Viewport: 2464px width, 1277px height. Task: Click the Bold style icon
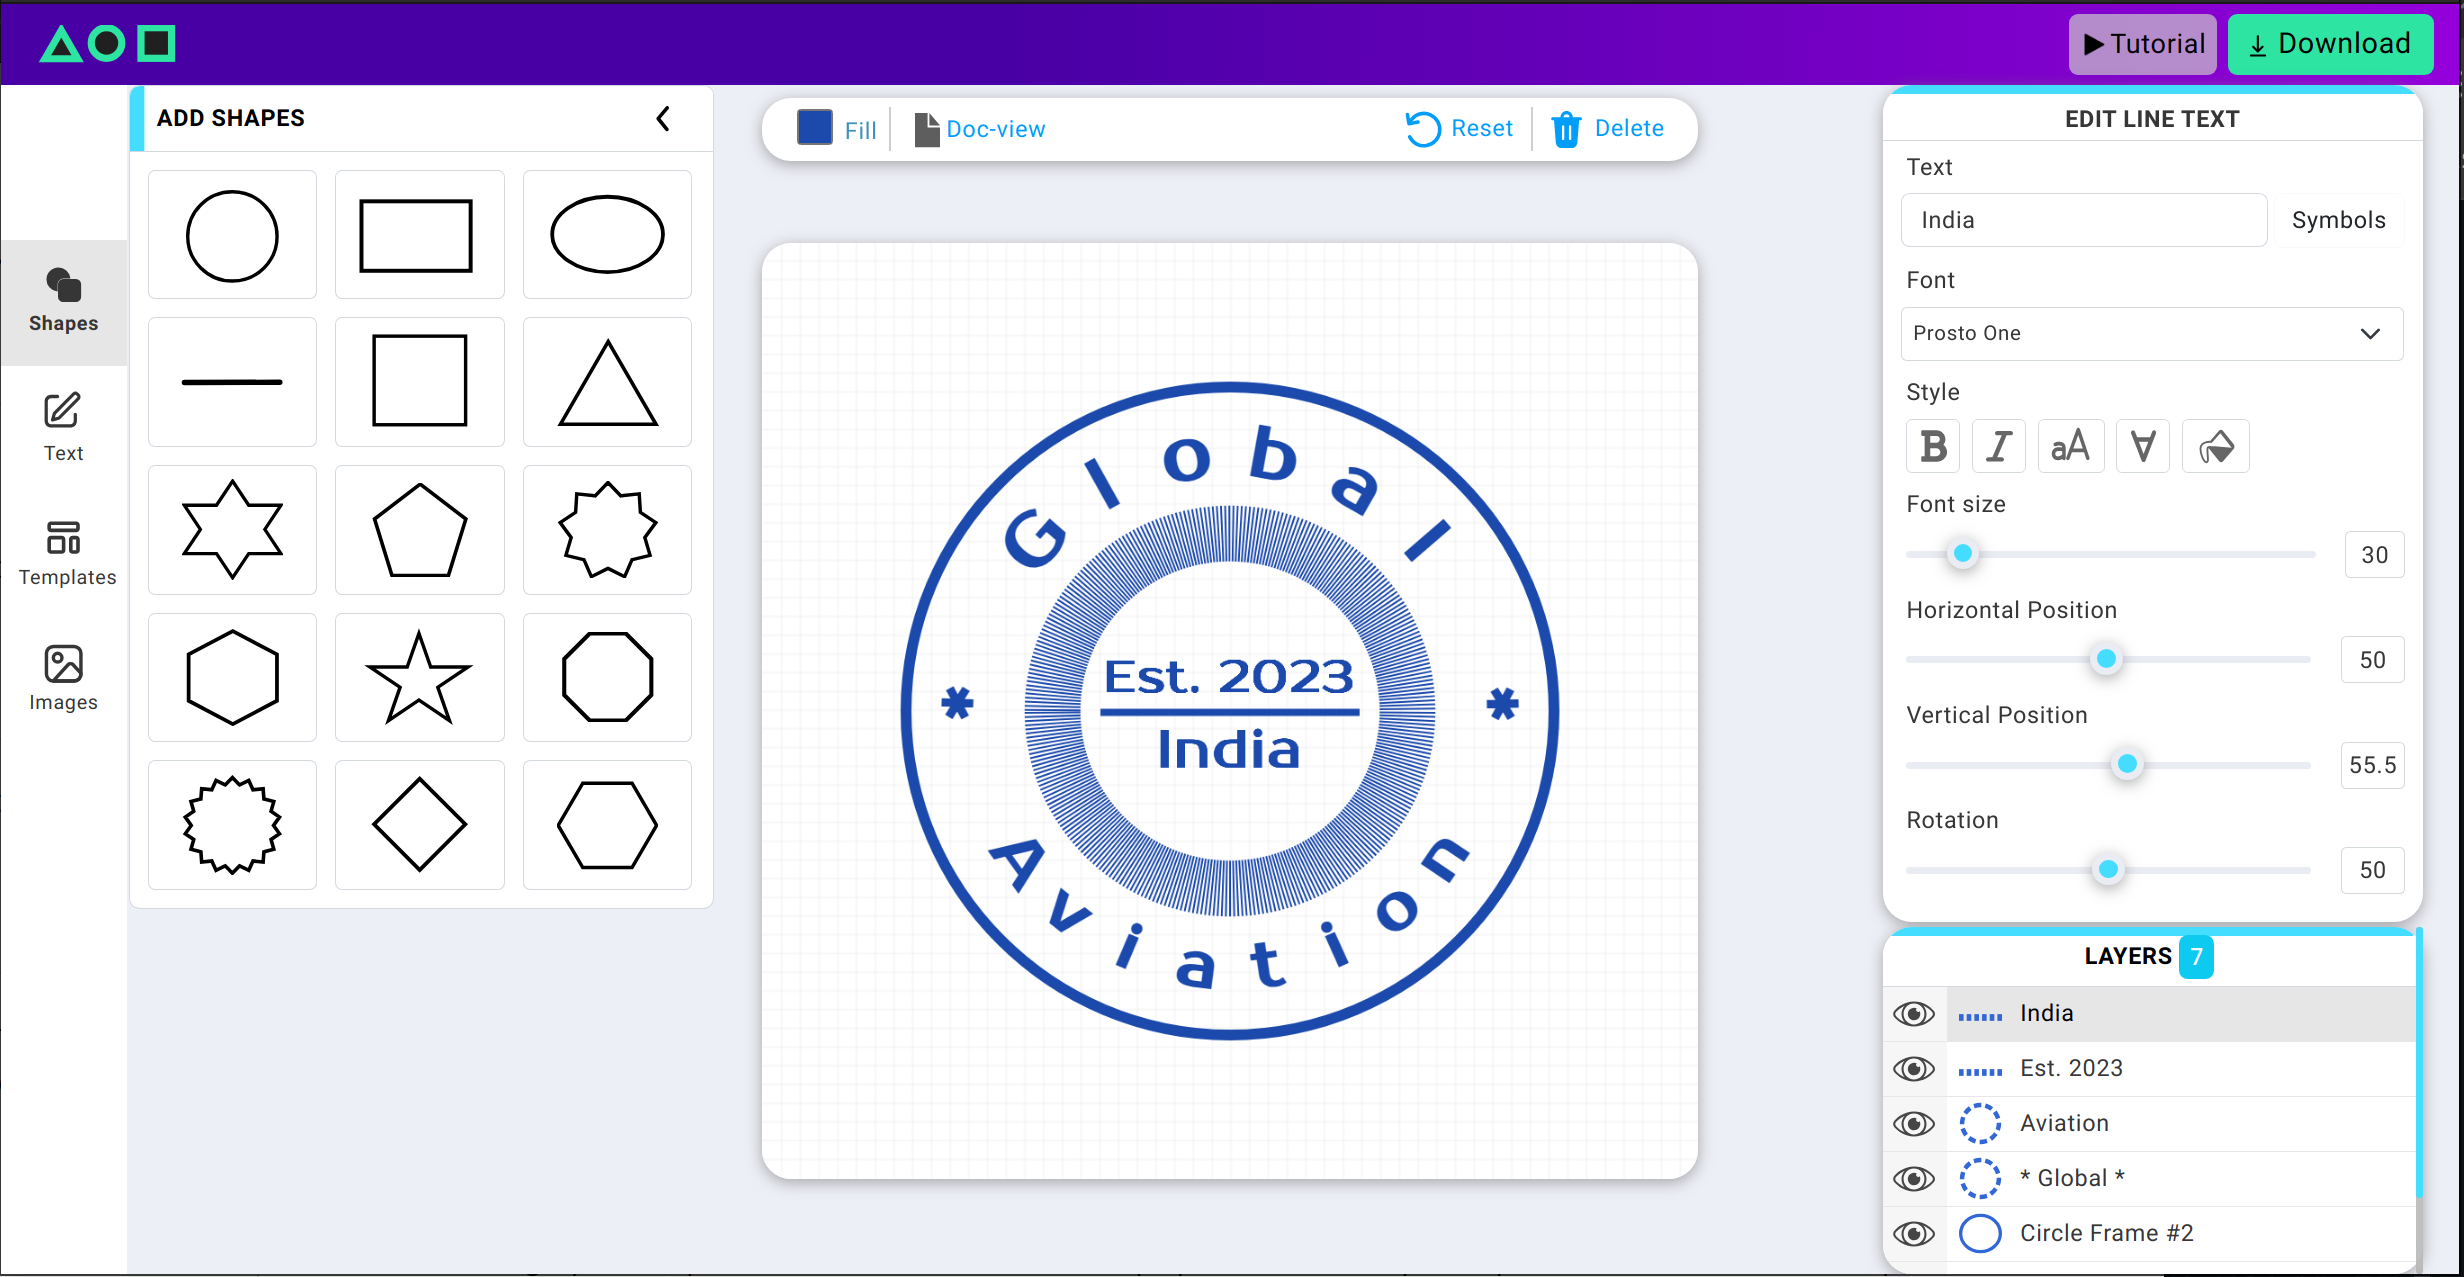(1933, 446)
